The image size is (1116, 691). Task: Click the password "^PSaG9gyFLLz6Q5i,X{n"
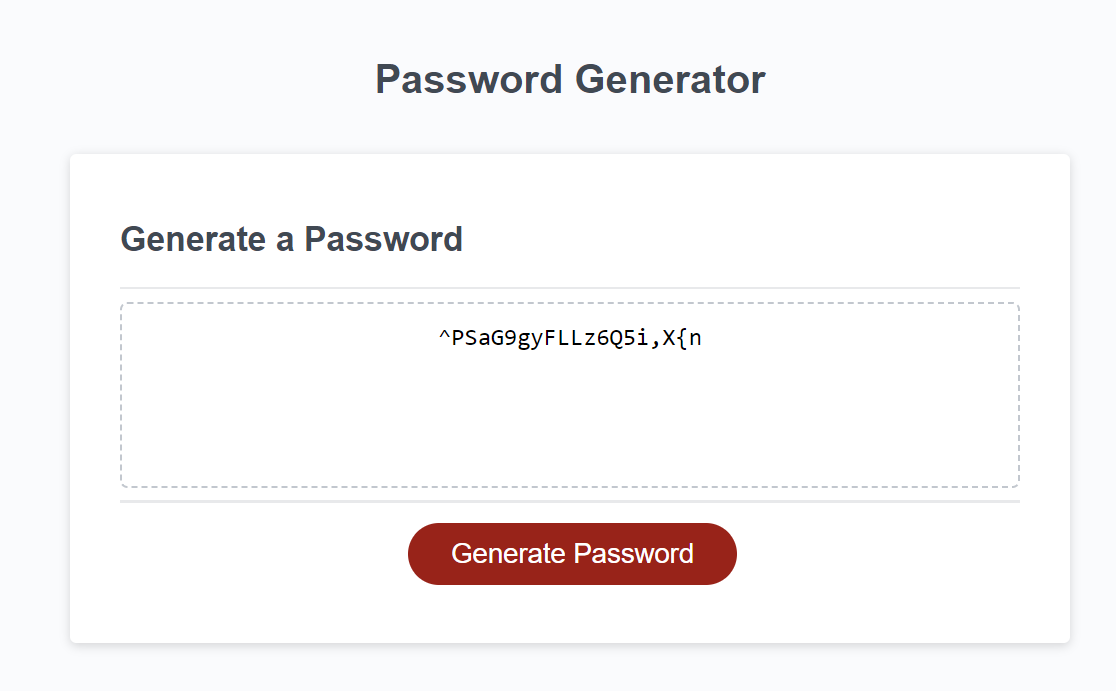[571, 337]
